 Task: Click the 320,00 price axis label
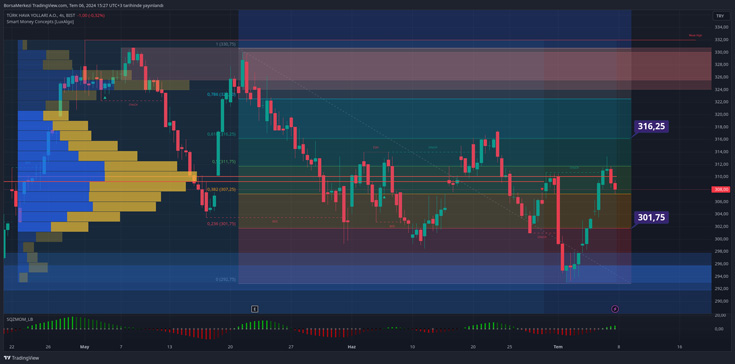720,114
